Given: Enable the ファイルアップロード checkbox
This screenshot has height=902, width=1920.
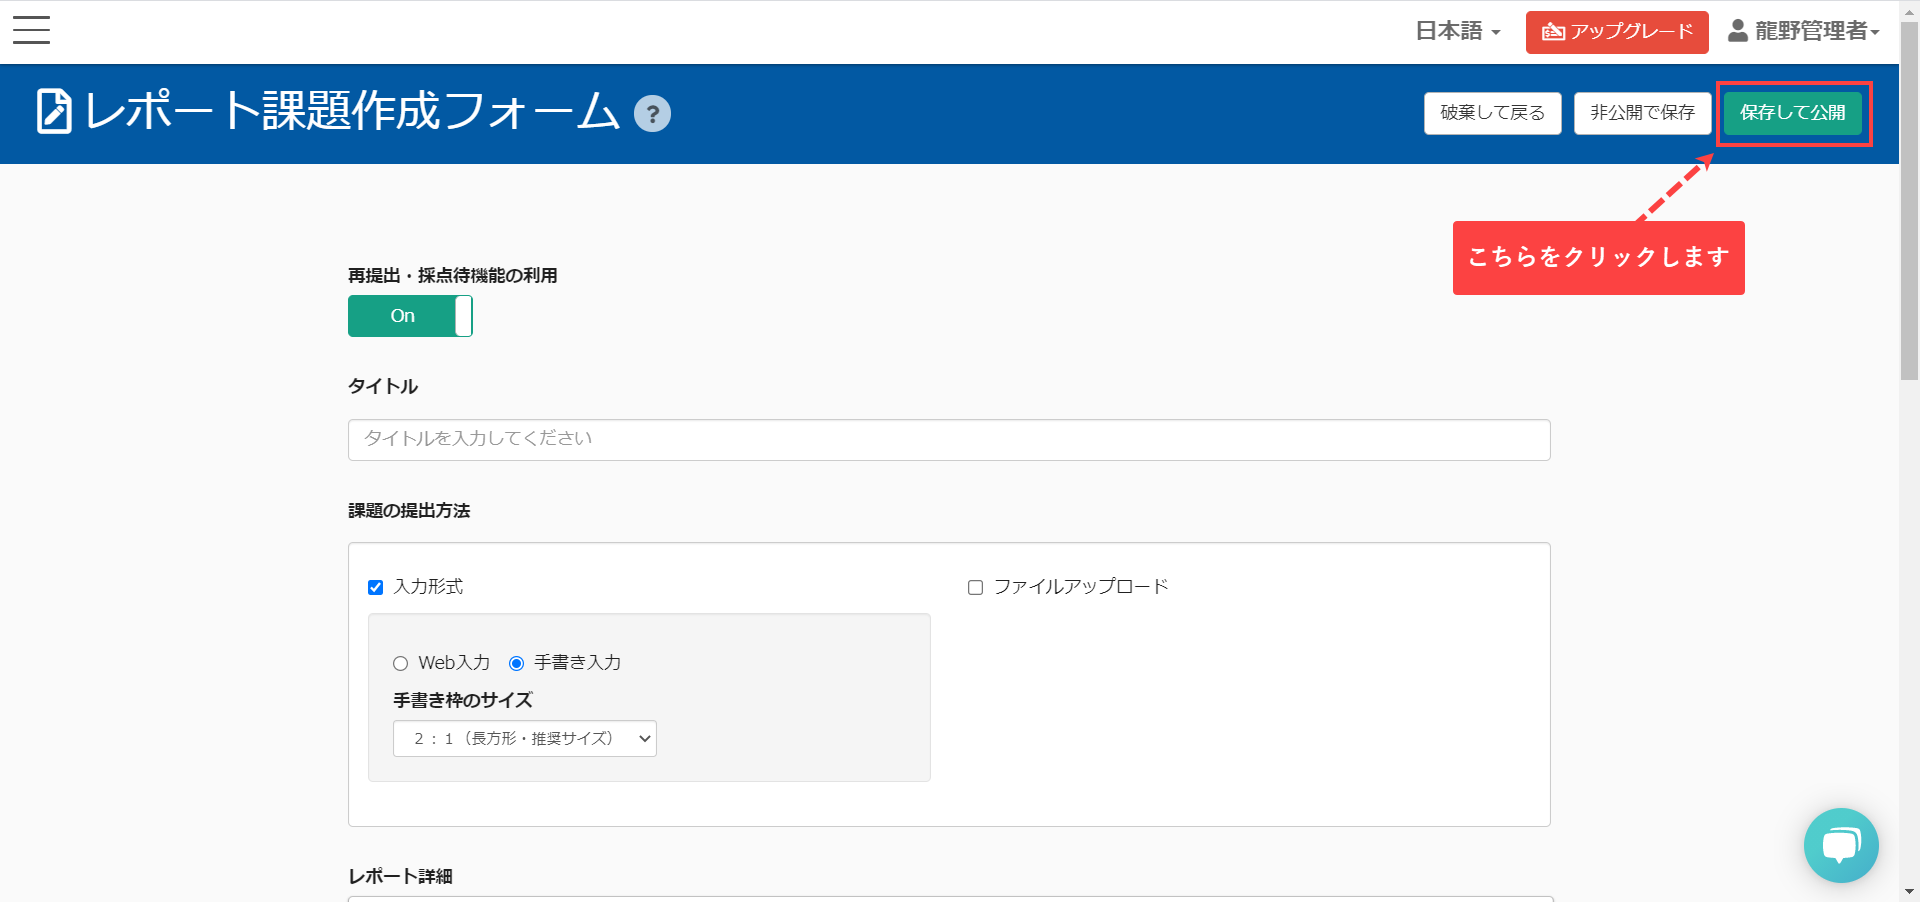Looking at the screenshot, I should click(x=975, y=587).
